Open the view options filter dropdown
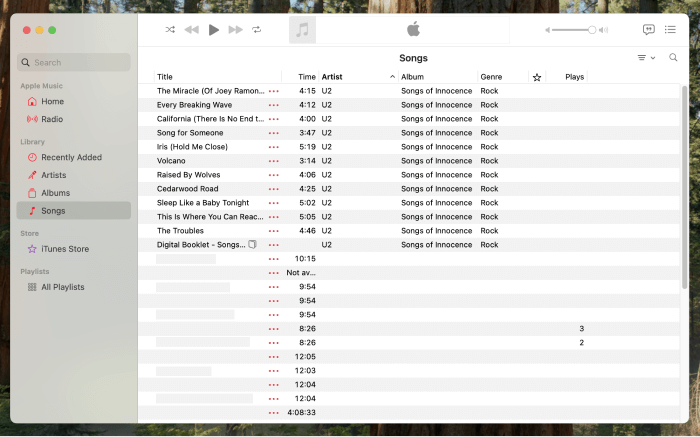This screenshot has width=700, height=437. click(646, 58)
